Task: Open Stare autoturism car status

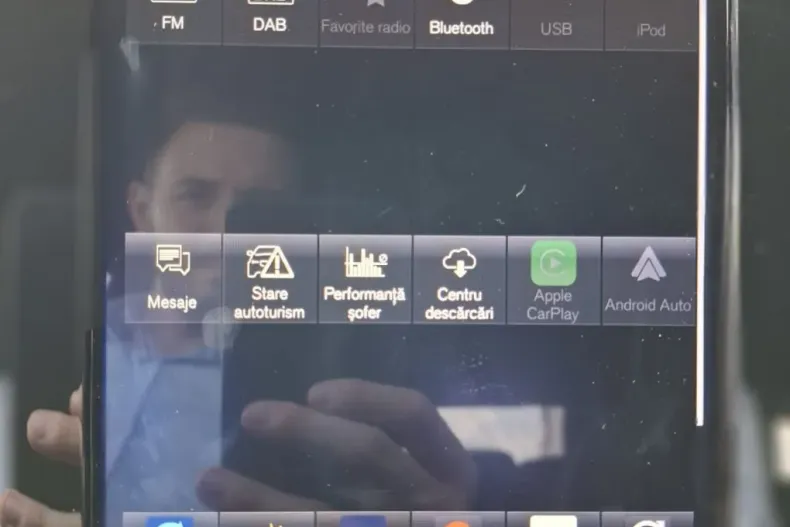Action: pos(270,279)
